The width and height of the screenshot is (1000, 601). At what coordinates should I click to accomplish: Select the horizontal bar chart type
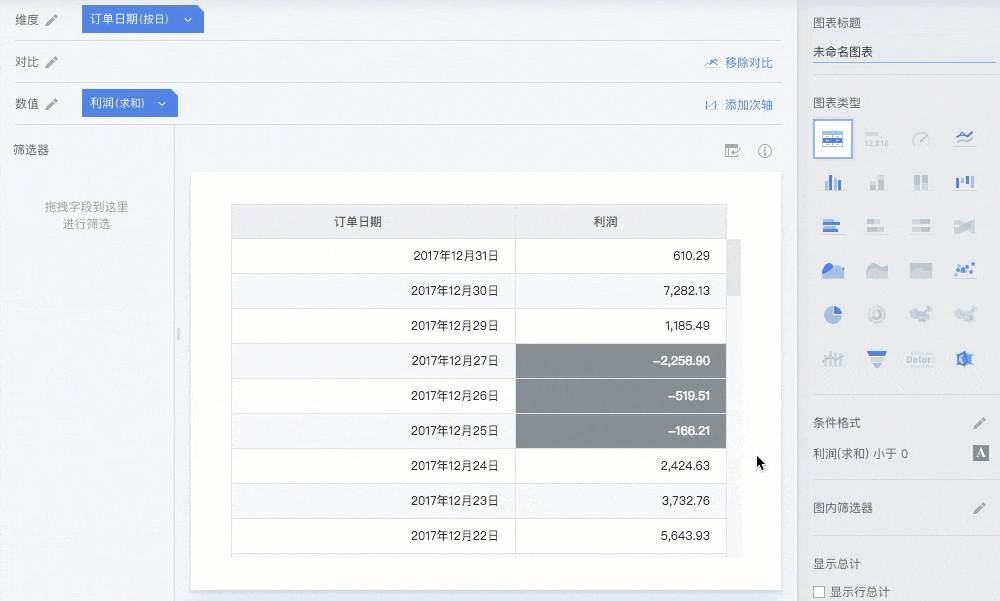(832, 226)
